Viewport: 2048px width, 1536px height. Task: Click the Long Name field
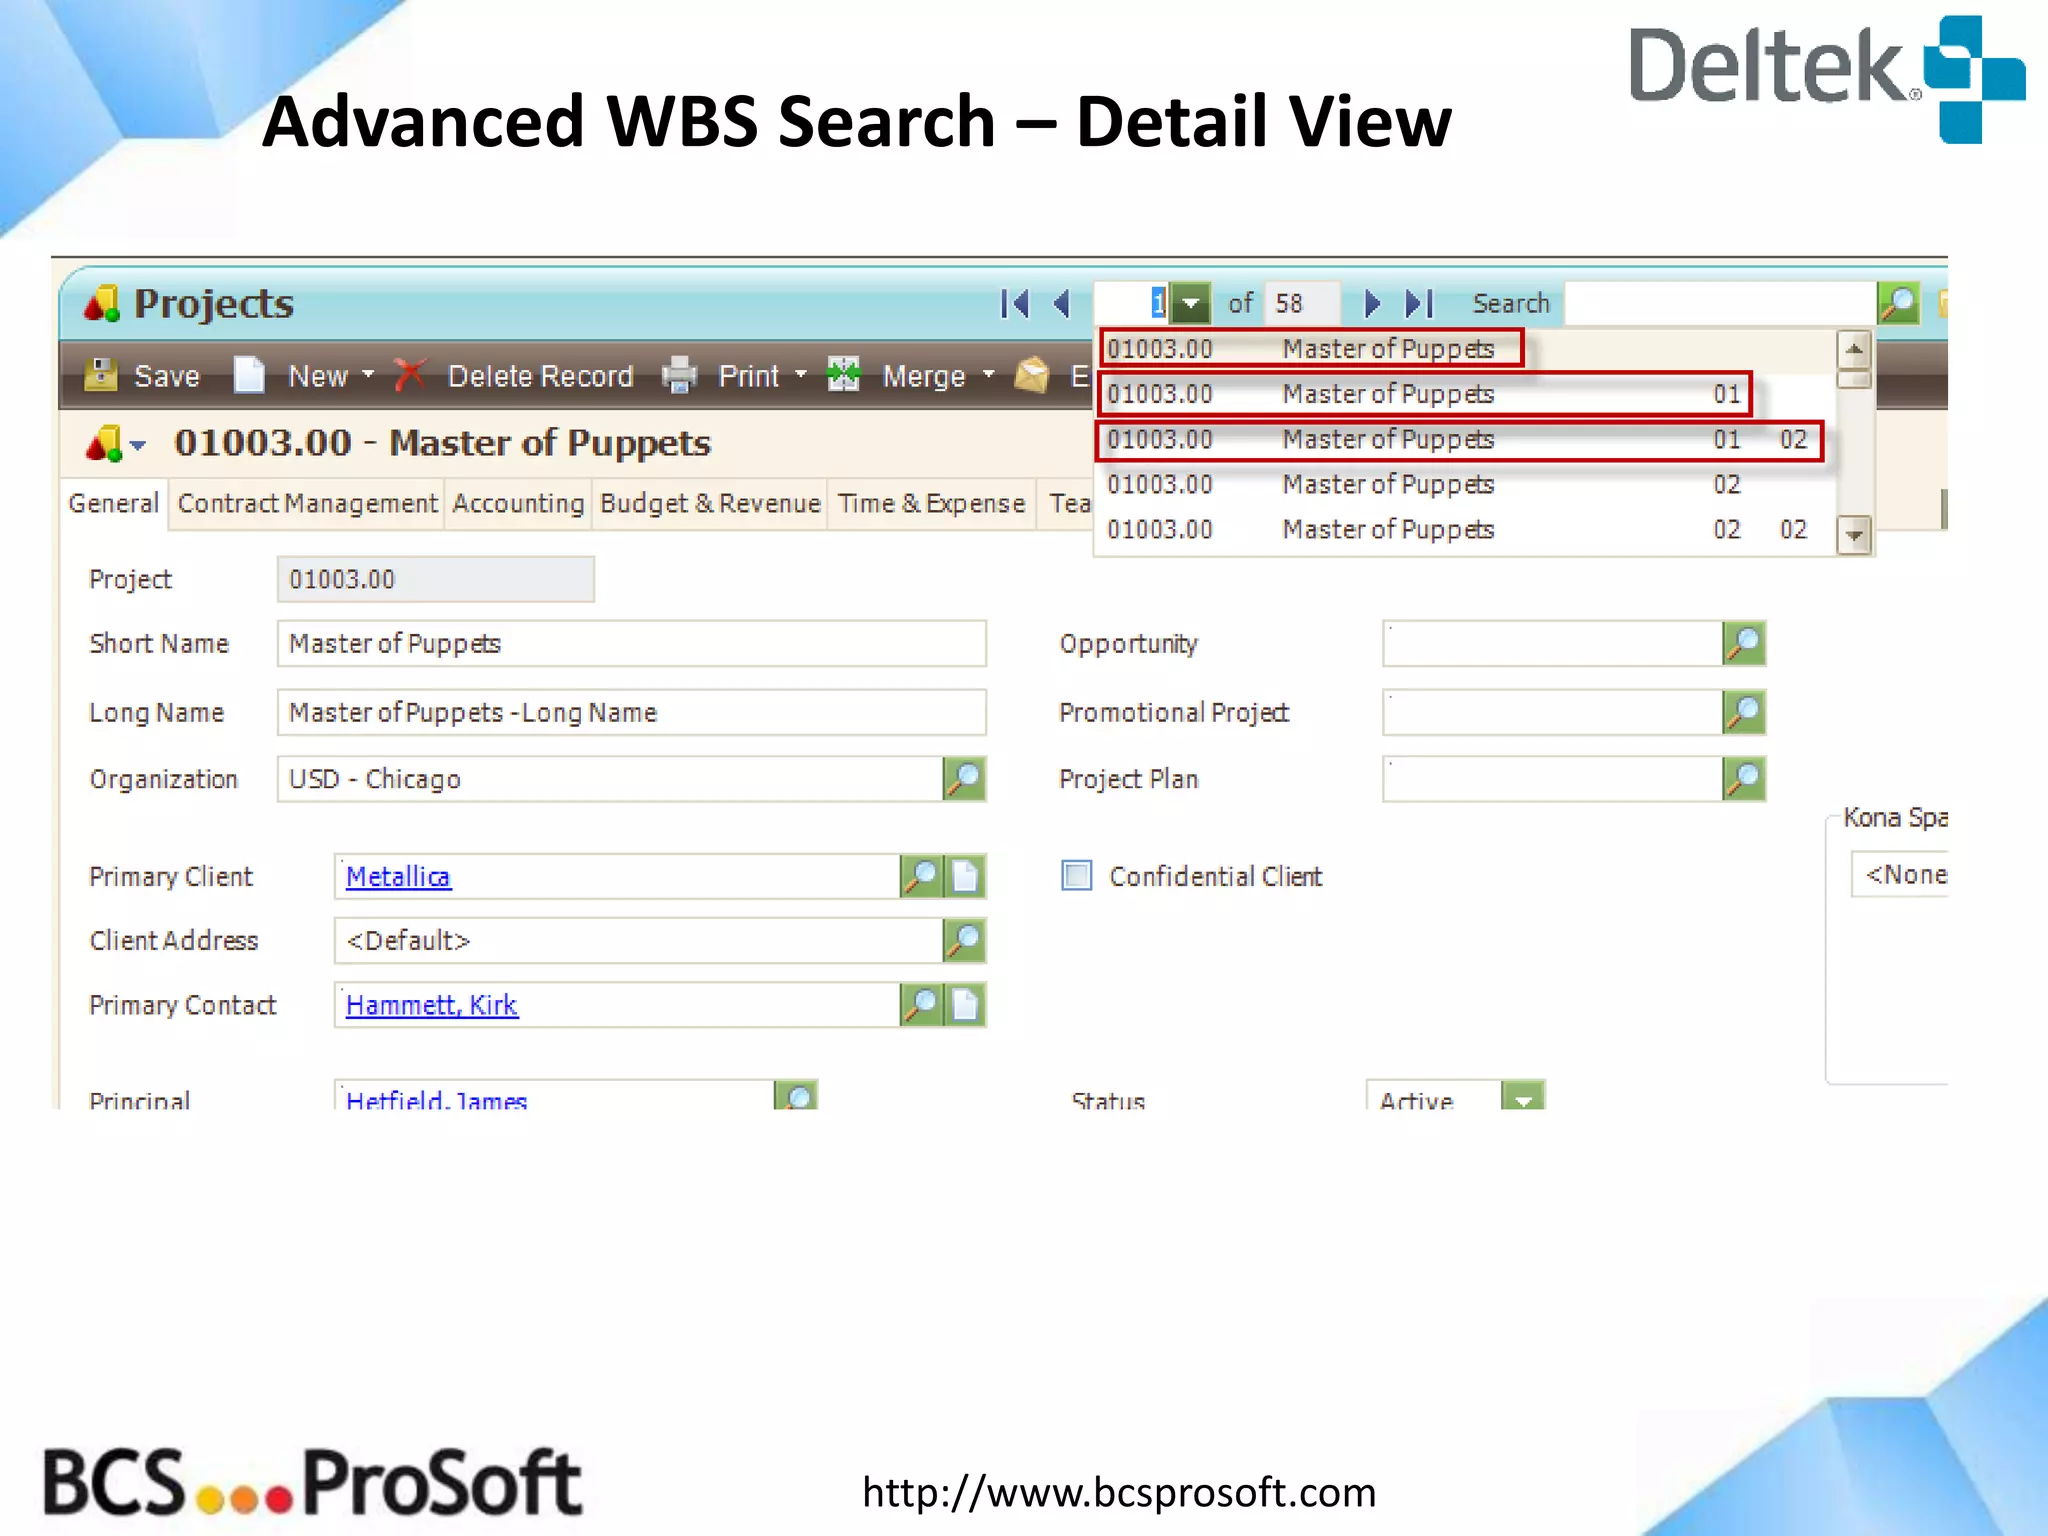click(632, 712)
